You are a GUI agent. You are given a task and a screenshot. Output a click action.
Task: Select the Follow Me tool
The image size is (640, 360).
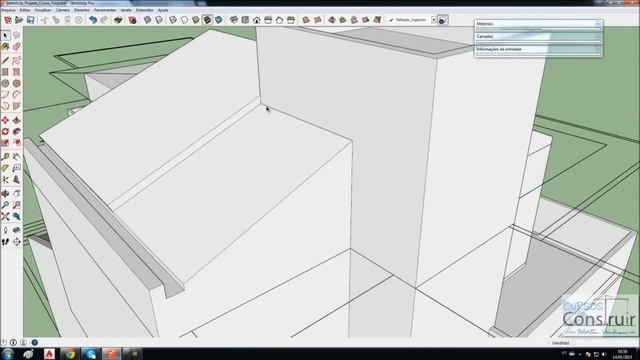(x=16, y=131)
